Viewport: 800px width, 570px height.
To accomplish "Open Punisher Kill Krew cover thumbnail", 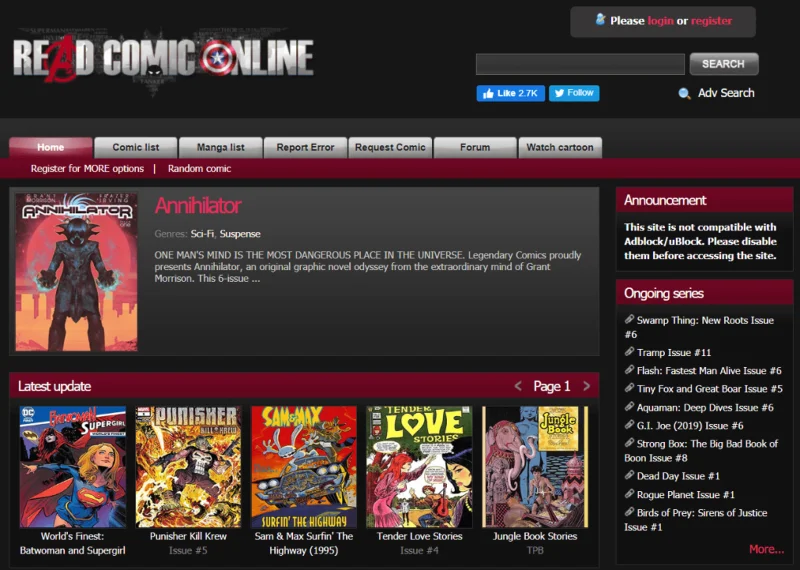I will pyautogui.click(x=188, y=466).
